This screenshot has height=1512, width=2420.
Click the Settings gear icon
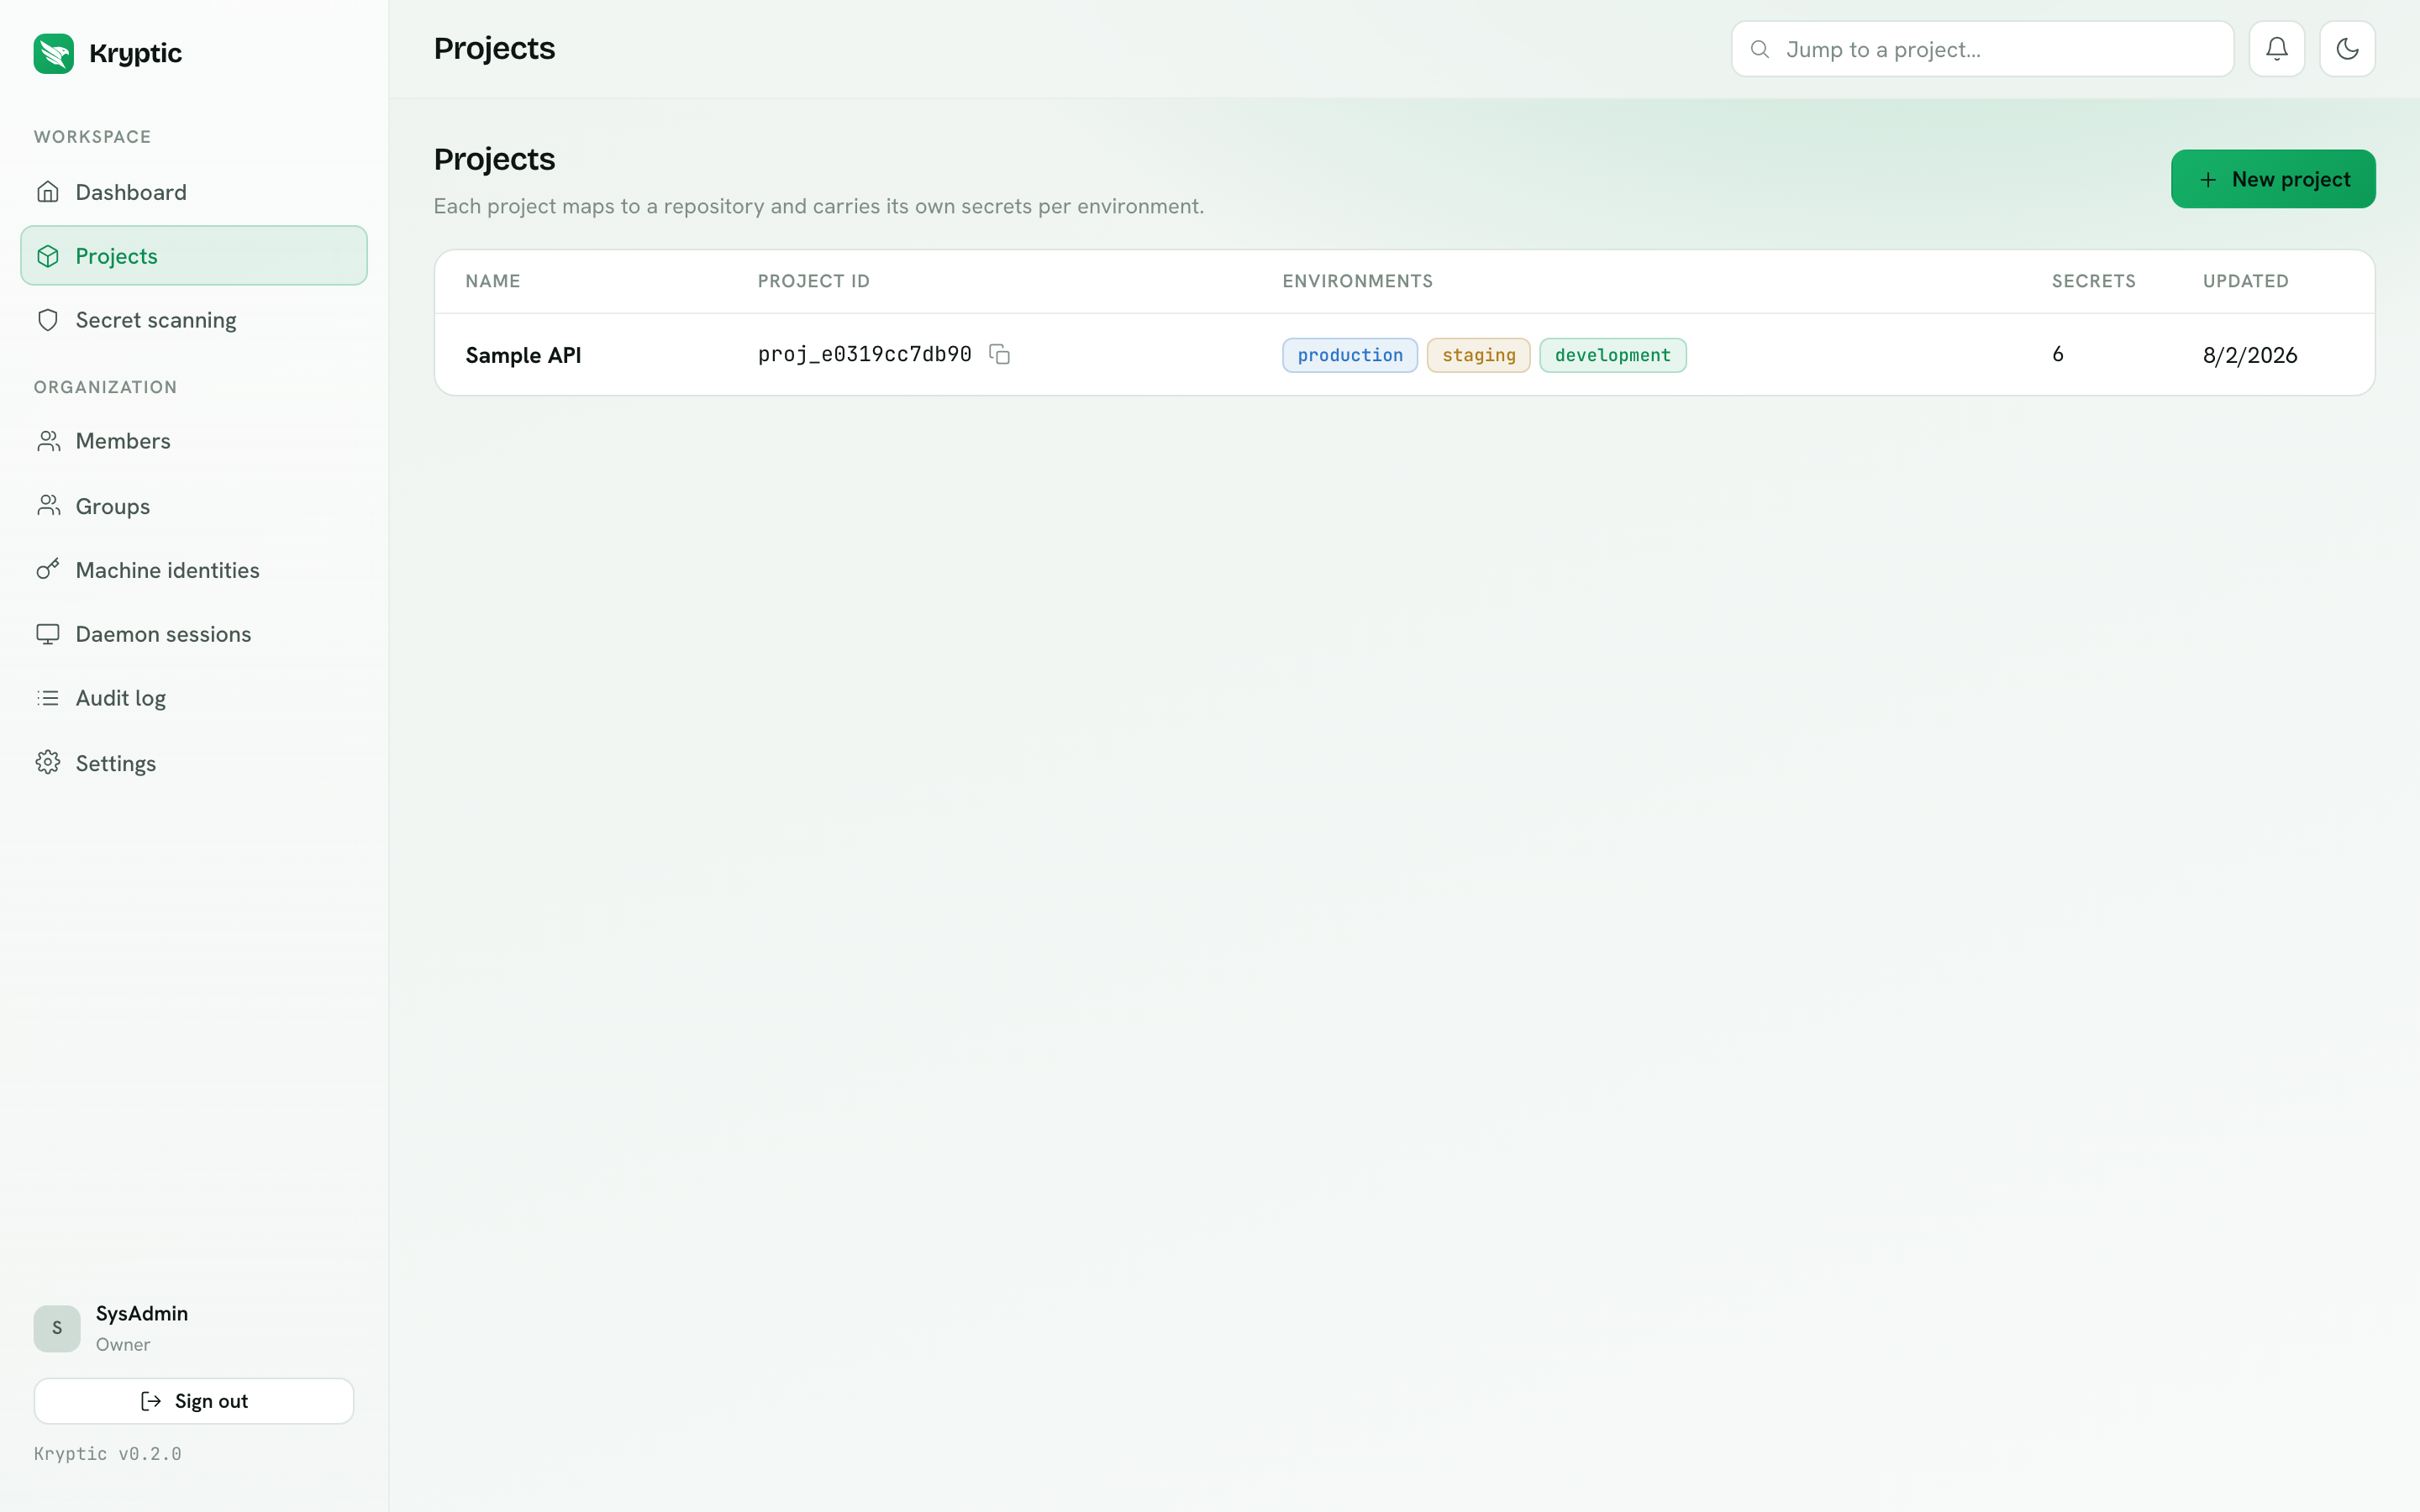tap(48, 763)
